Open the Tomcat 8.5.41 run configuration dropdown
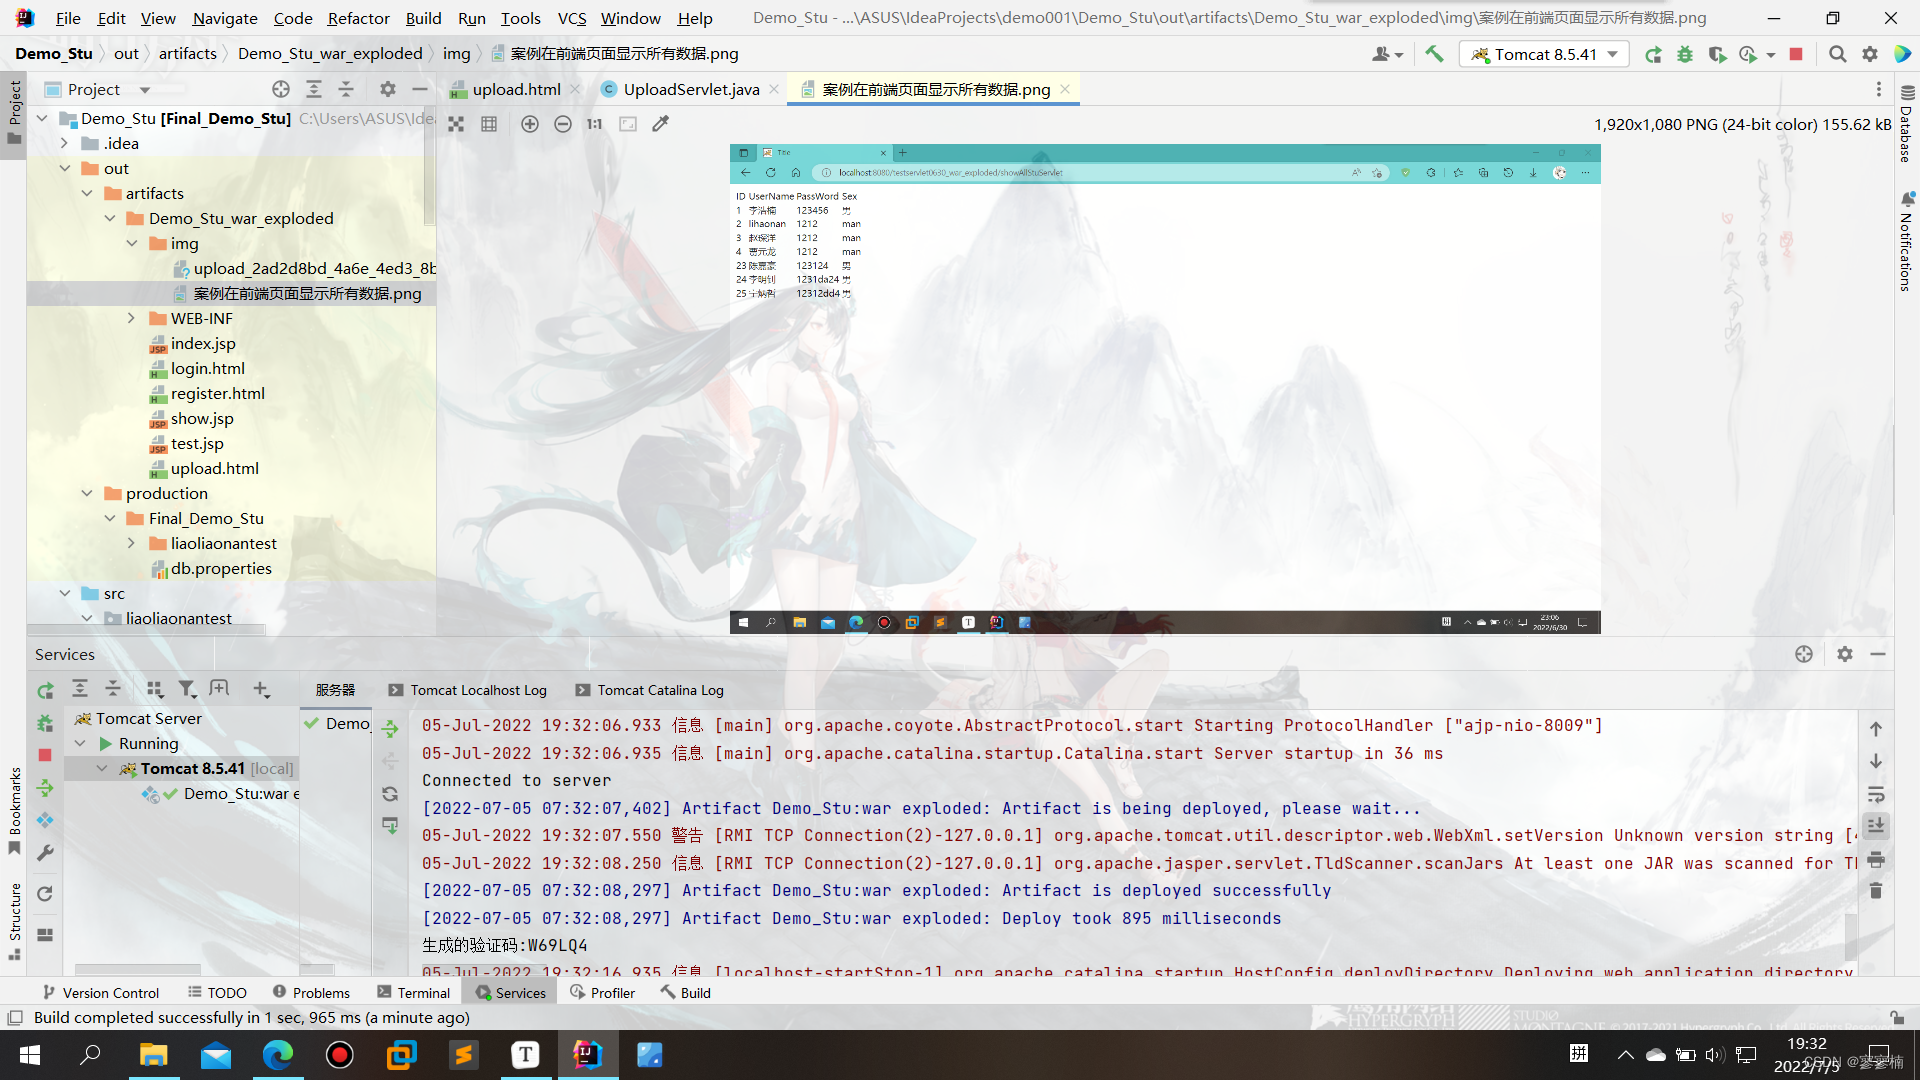This screenshot has width=1920, height=1080. click(1544, 54)
